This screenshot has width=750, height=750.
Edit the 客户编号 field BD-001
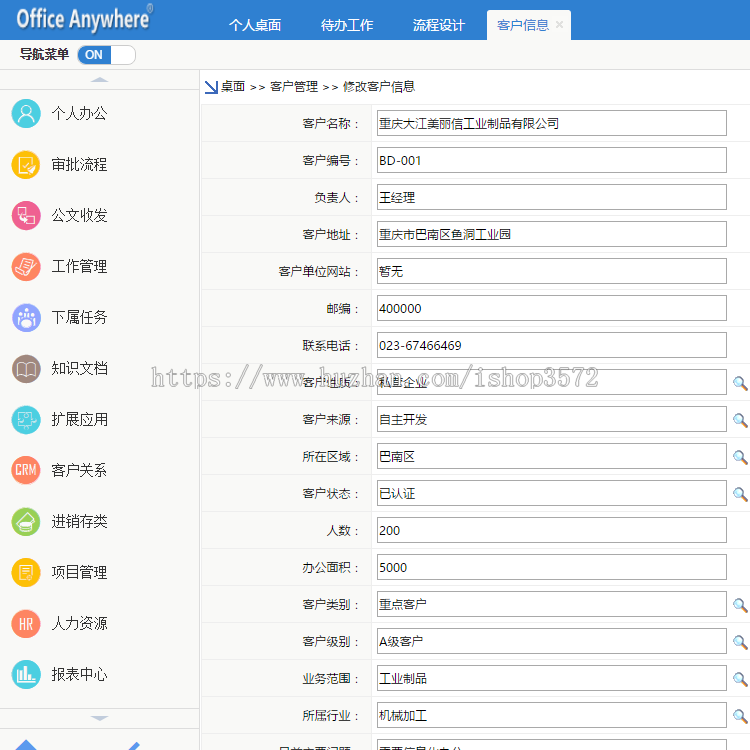pyautogui.click(x=551, y=160)
